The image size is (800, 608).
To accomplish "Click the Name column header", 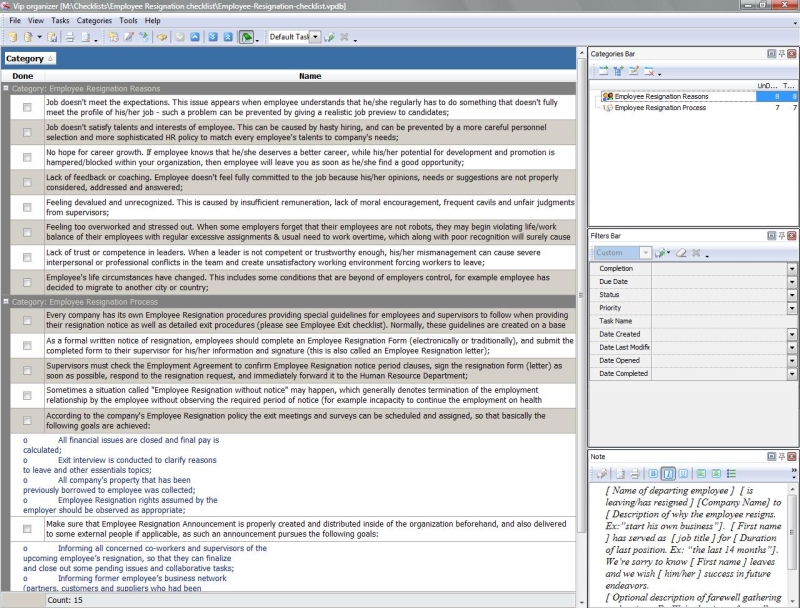I will point(310,76).
